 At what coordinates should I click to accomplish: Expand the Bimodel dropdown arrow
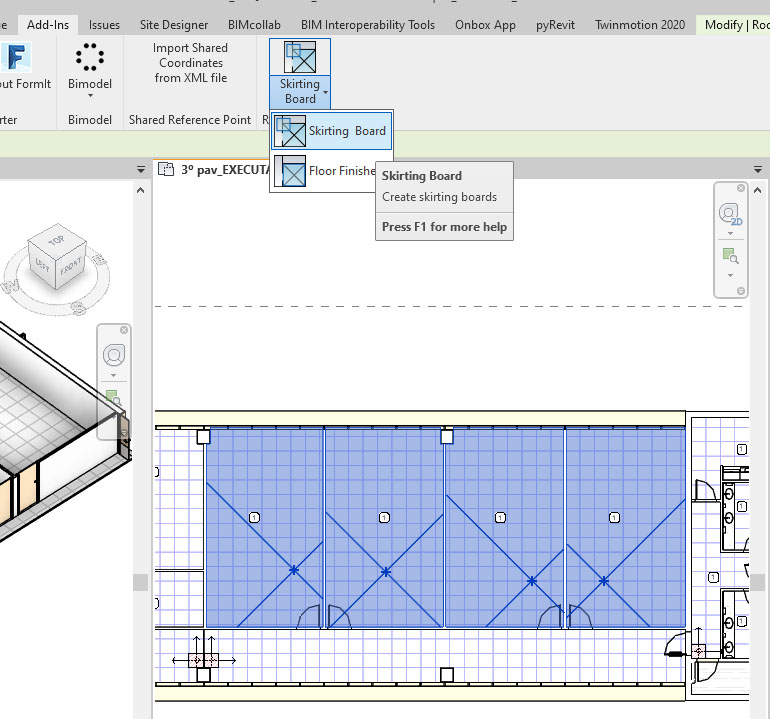pos(90,95)
